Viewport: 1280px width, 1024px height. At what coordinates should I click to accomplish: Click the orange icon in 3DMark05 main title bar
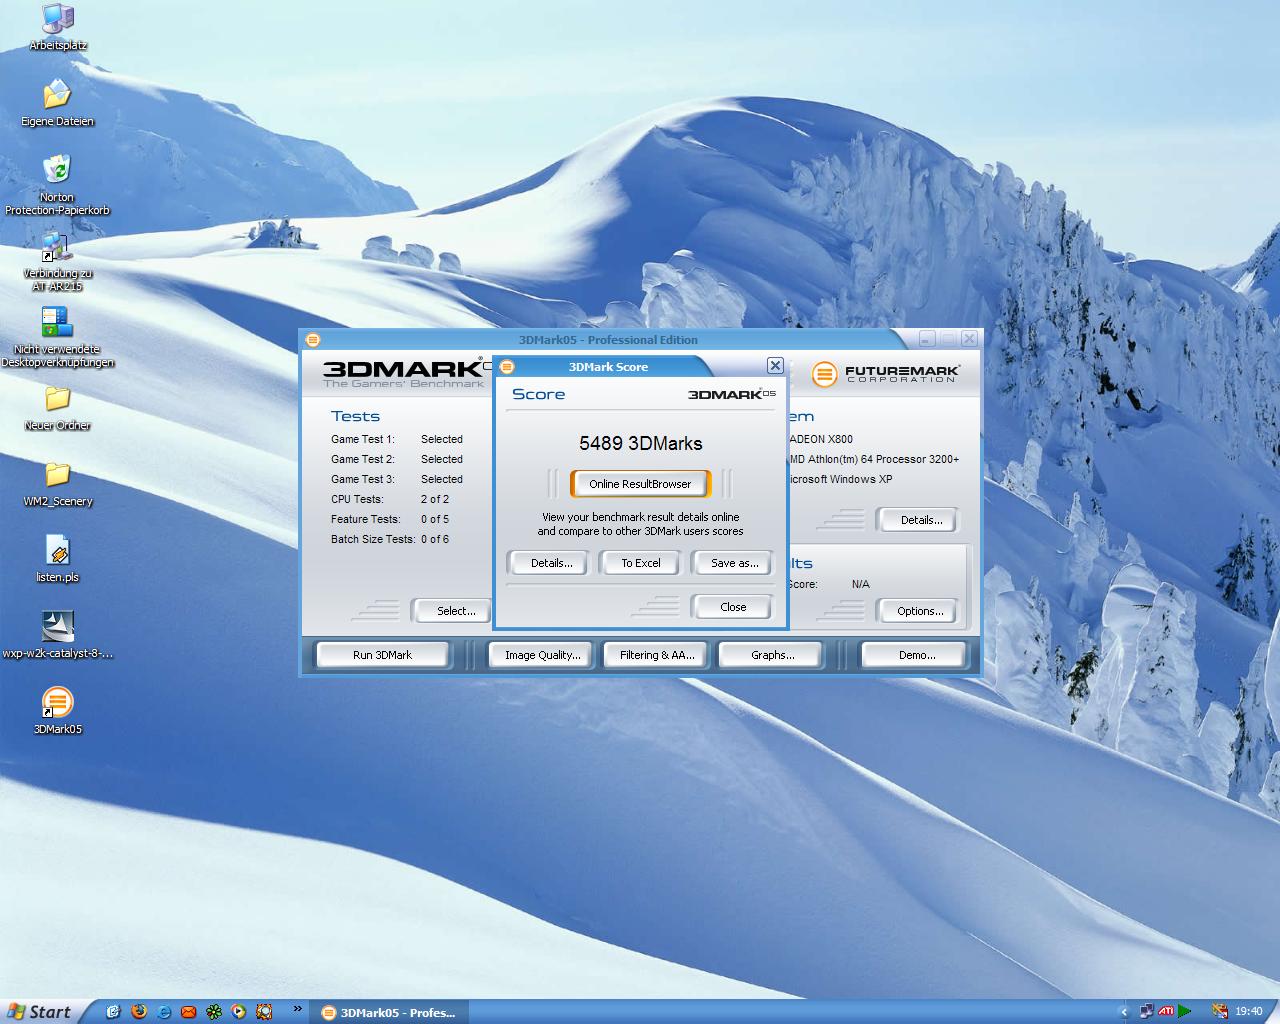[x=312, y=340]
